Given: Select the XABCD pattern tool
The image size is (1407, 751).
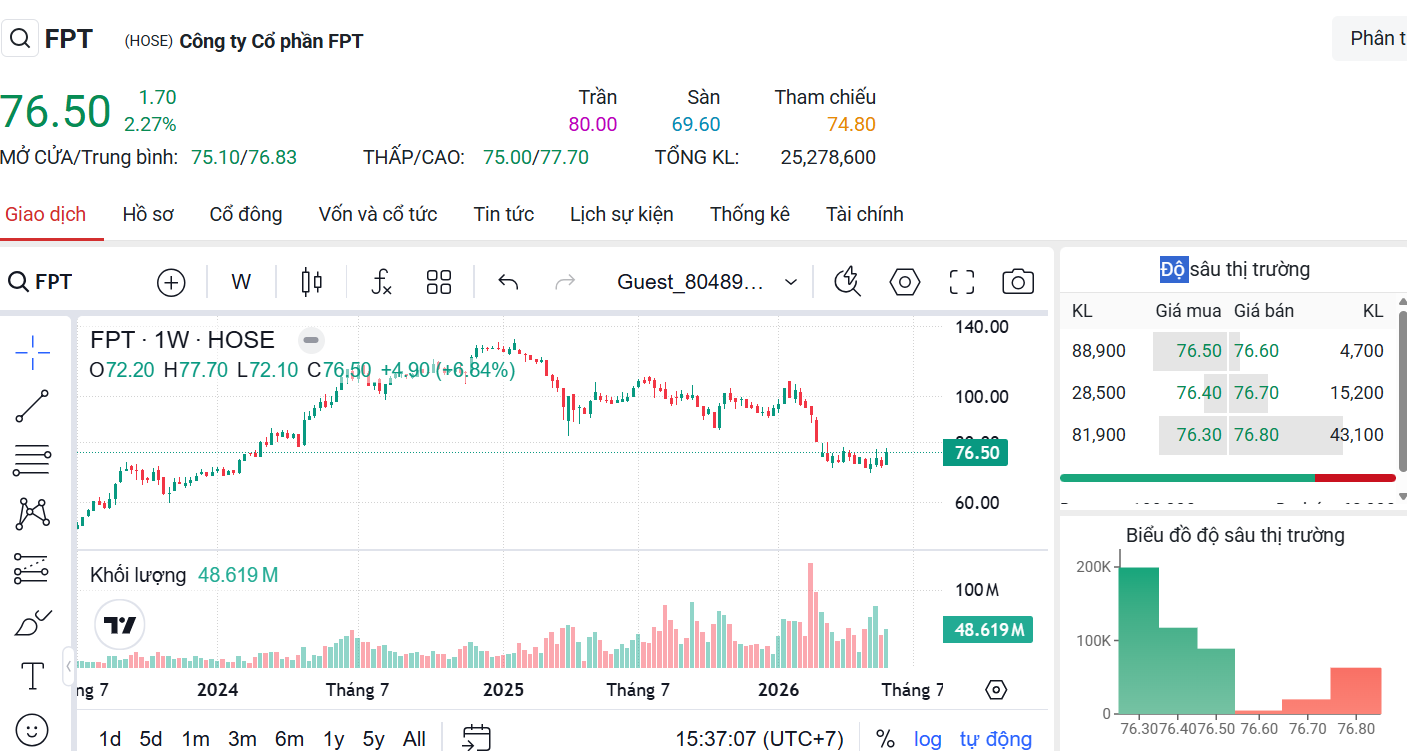Looking at the screenshot, I should (x=33, y=514).
